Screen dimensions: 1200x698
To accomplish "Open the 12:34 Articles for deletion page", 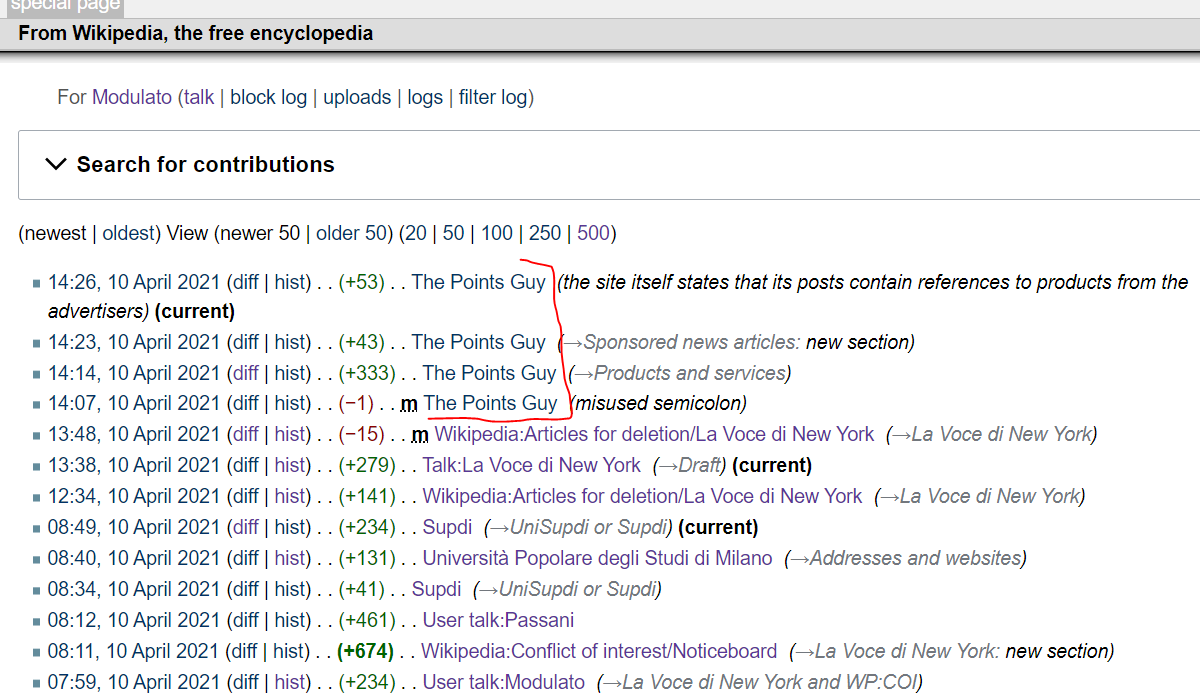I will point(642,496).
